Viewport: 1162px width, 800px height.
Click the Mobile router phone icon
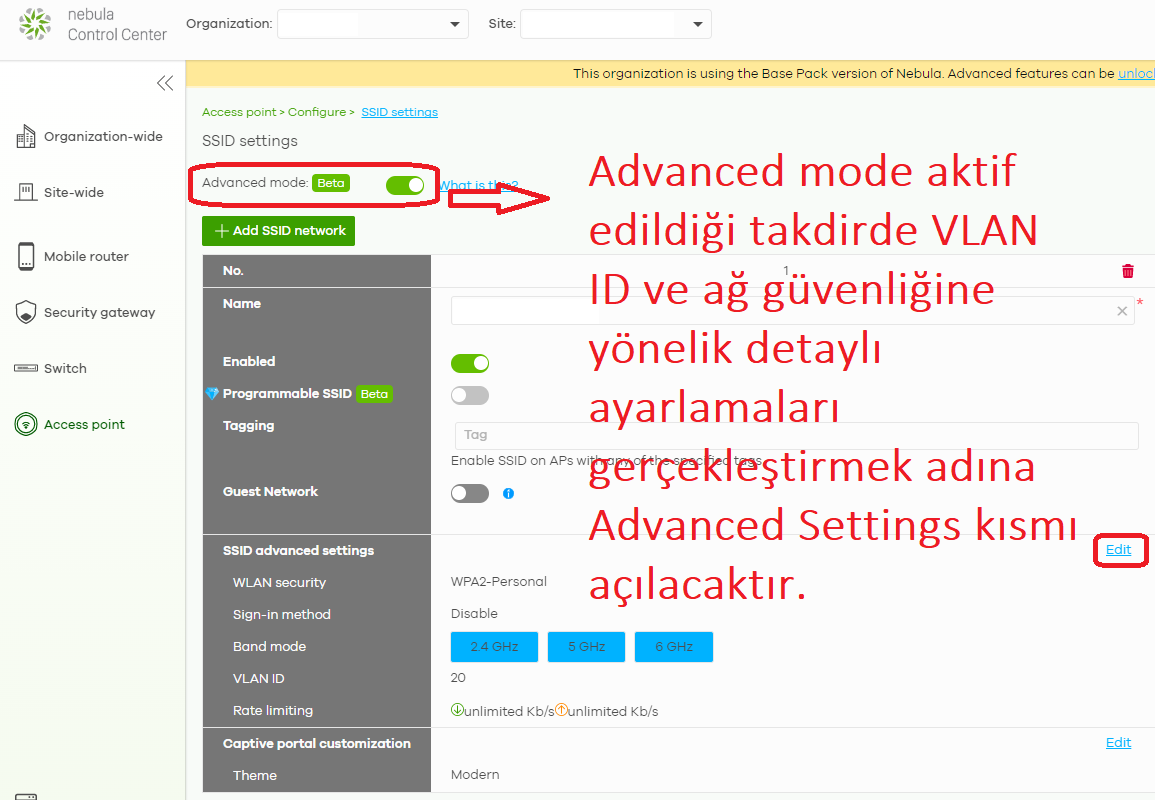tap(26, 257)
